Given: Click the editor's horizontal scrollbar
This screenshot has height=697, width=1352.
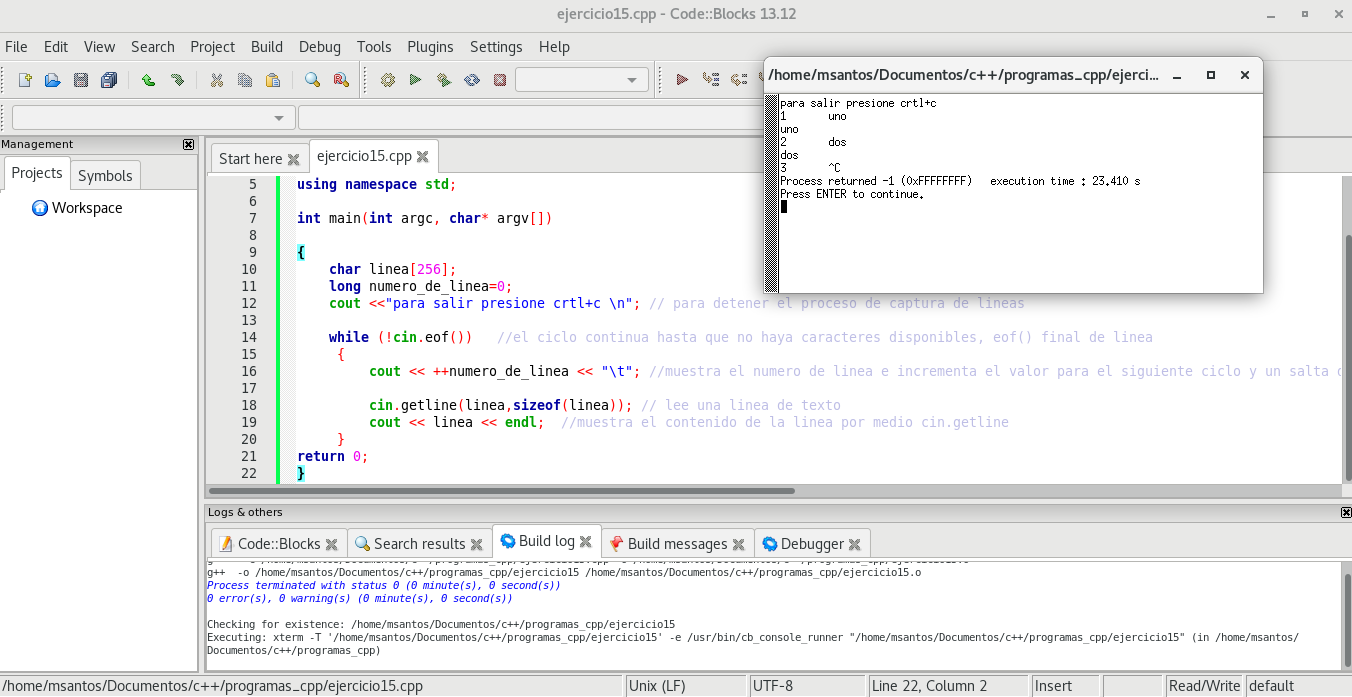Looking at the screenshot, I should coord(500,491).
